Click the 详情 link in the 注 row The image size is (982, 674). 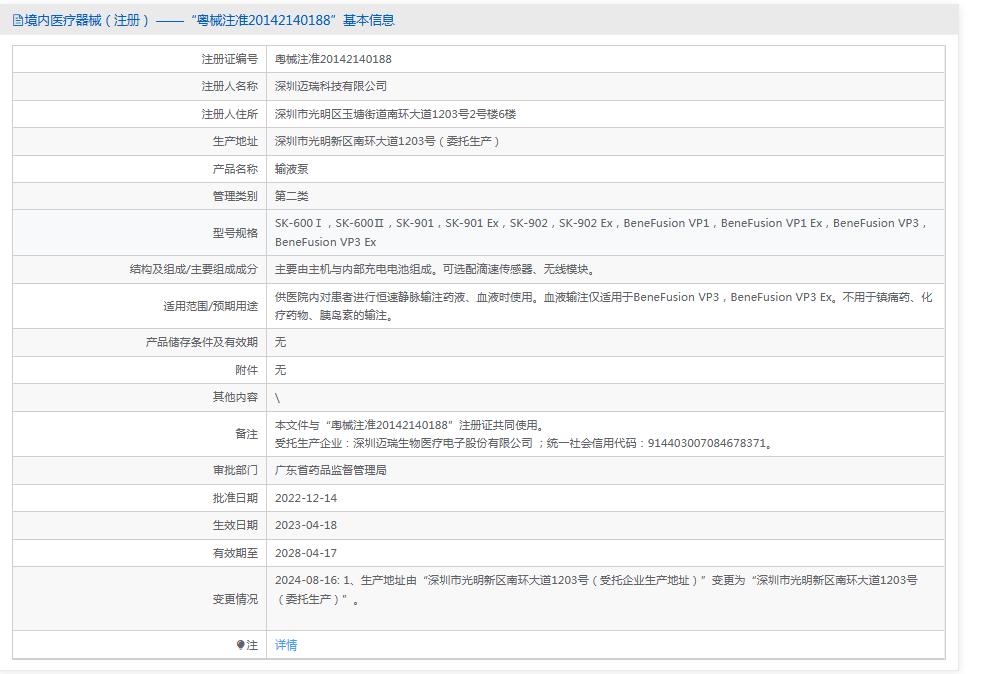[x=286, y=645]
